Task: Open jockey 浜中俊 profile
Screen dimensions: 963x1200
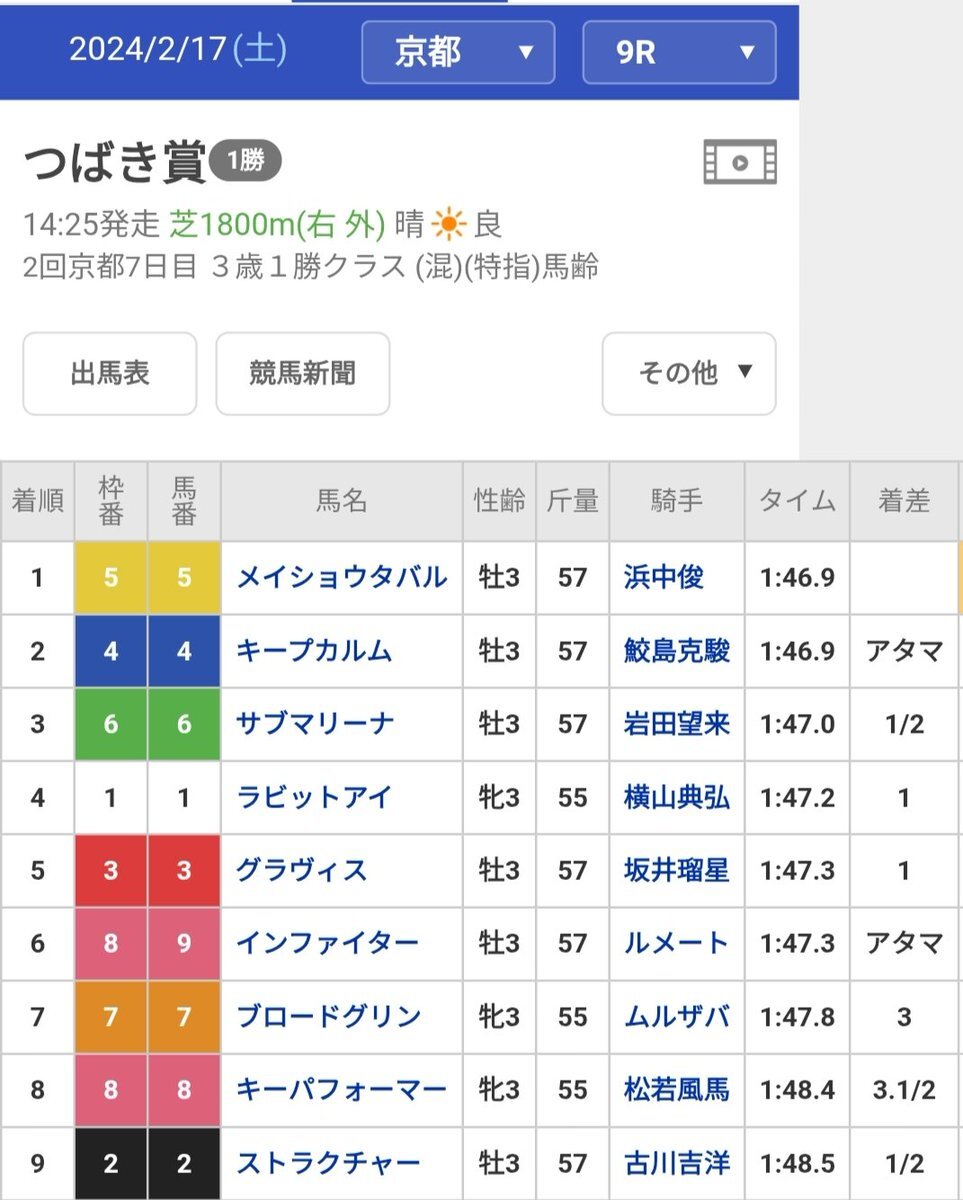Action: point(663,577)
